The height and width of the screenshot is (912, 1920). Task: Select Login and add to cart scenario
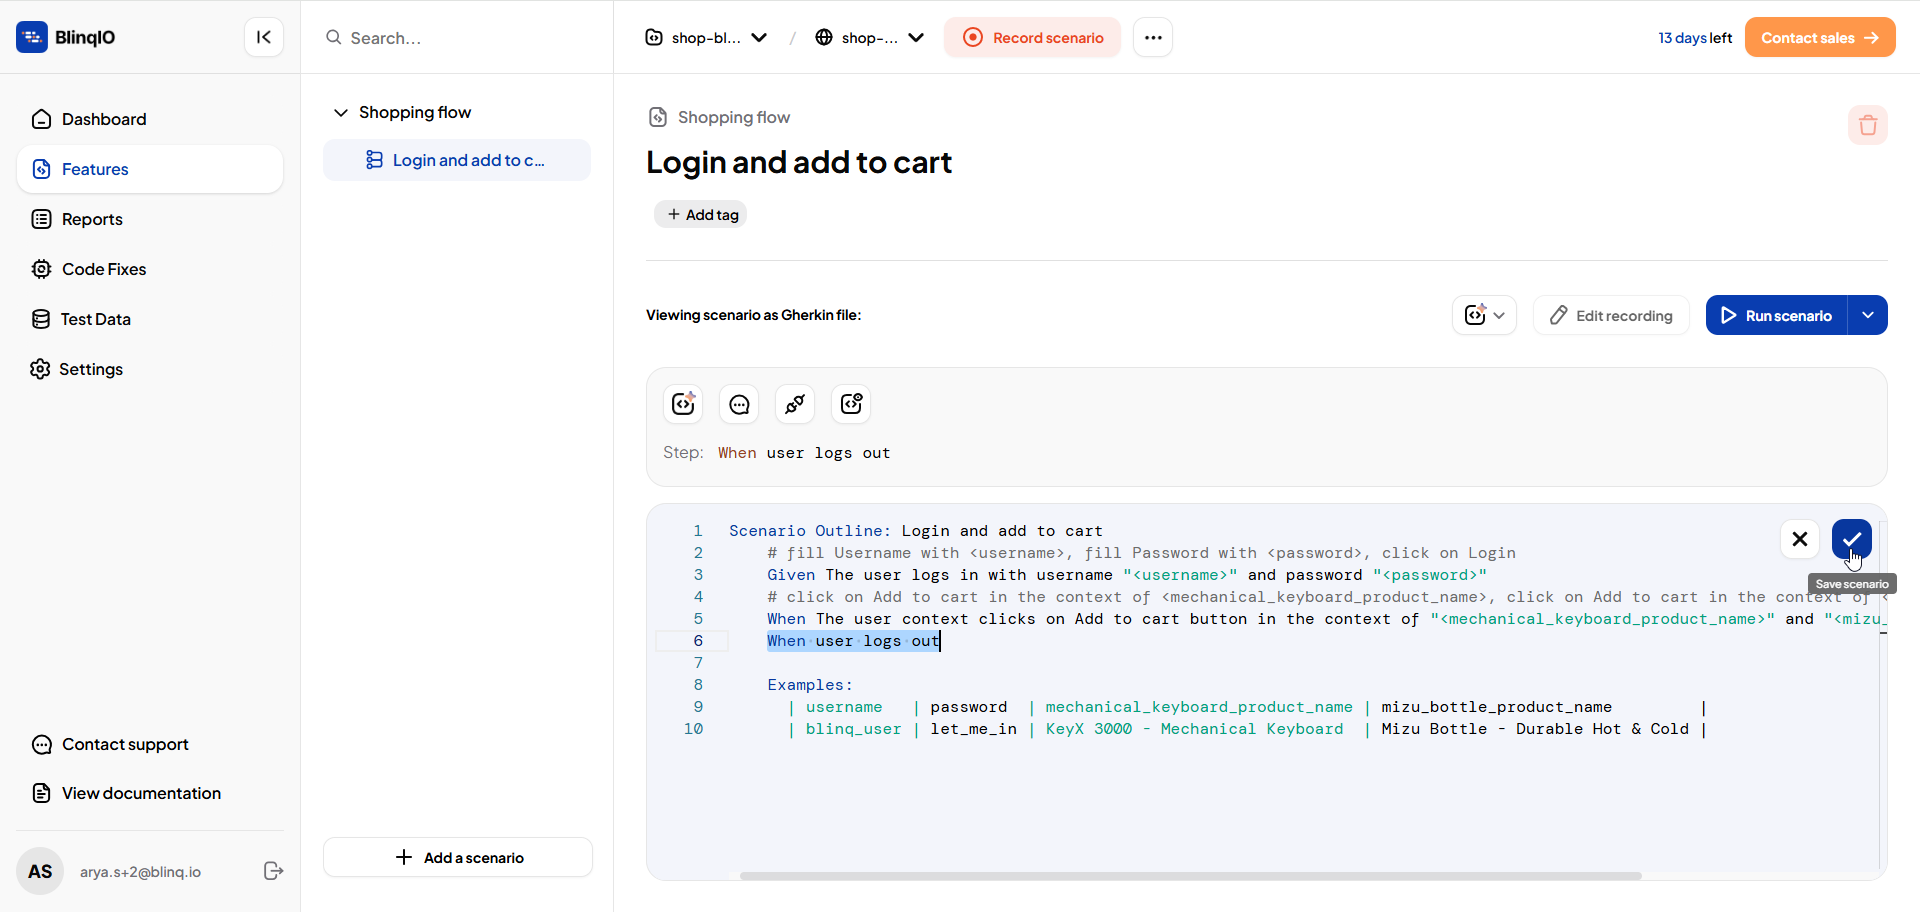pyautogui.click(x=457, y=160)
